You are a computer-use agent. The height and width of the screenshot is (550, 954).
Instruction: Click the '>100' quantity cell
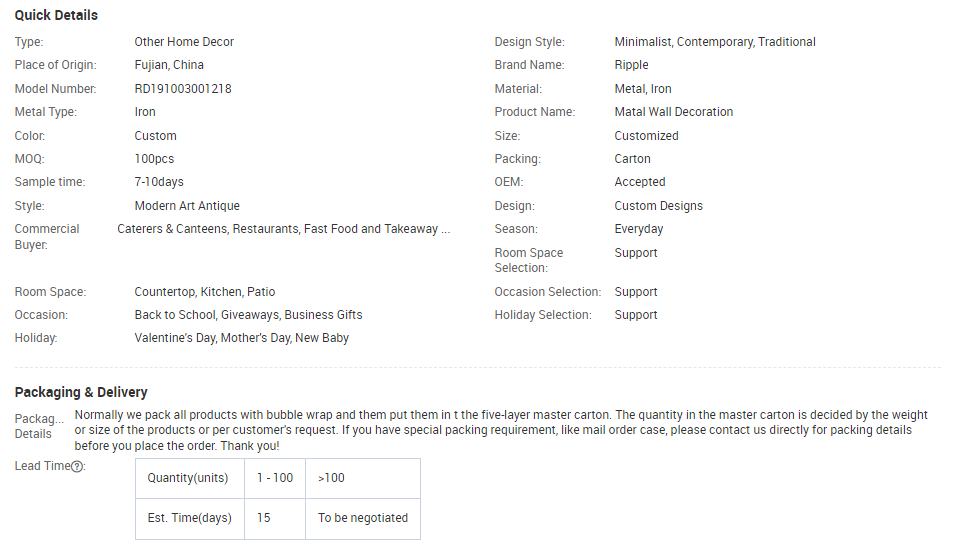coord(331,478)
